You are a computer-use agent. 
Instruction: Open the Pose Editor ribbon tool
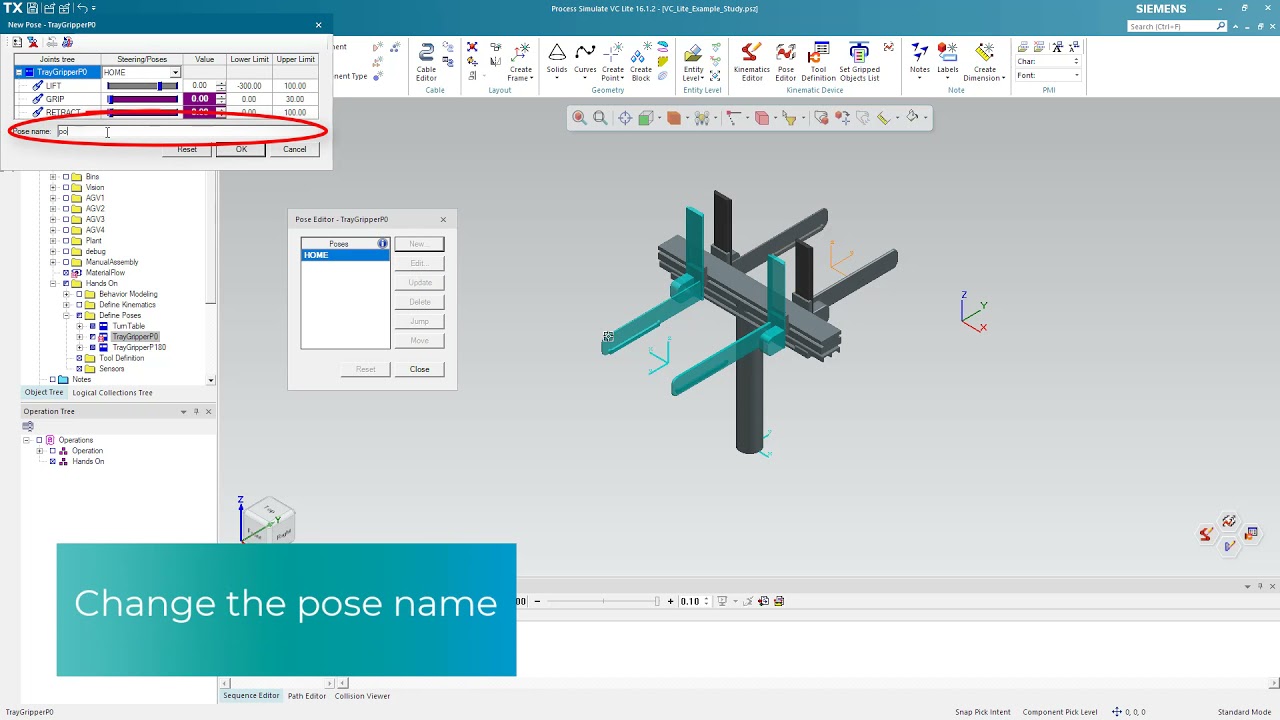[786, 62]
